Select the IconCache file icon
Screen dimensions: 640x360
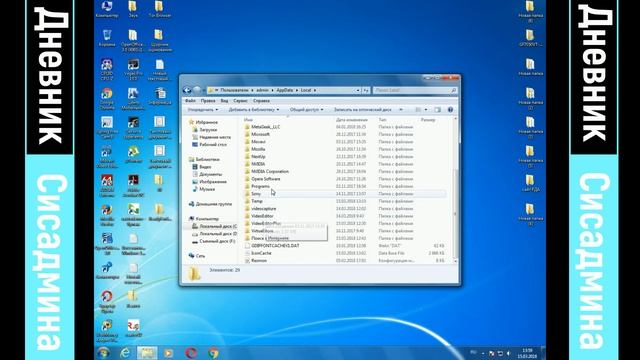pyautogui.click(x=247, y=253)
